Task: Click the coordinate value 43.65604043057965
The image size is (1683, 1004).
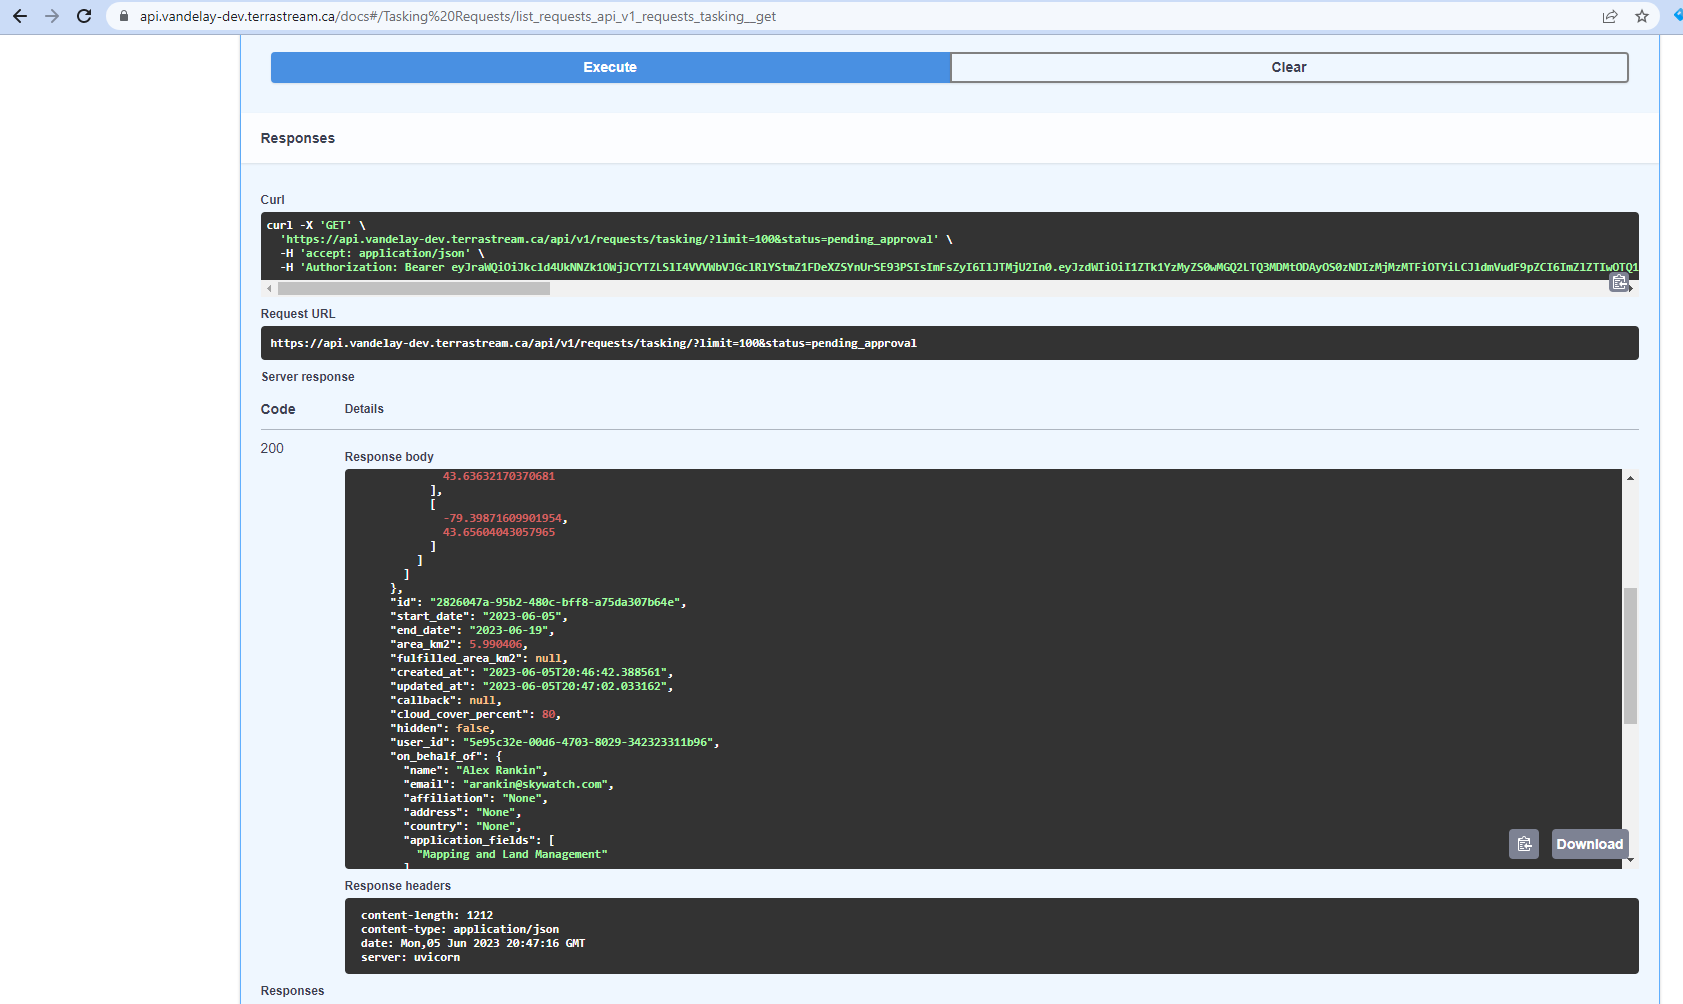Action: click(499, 532)
